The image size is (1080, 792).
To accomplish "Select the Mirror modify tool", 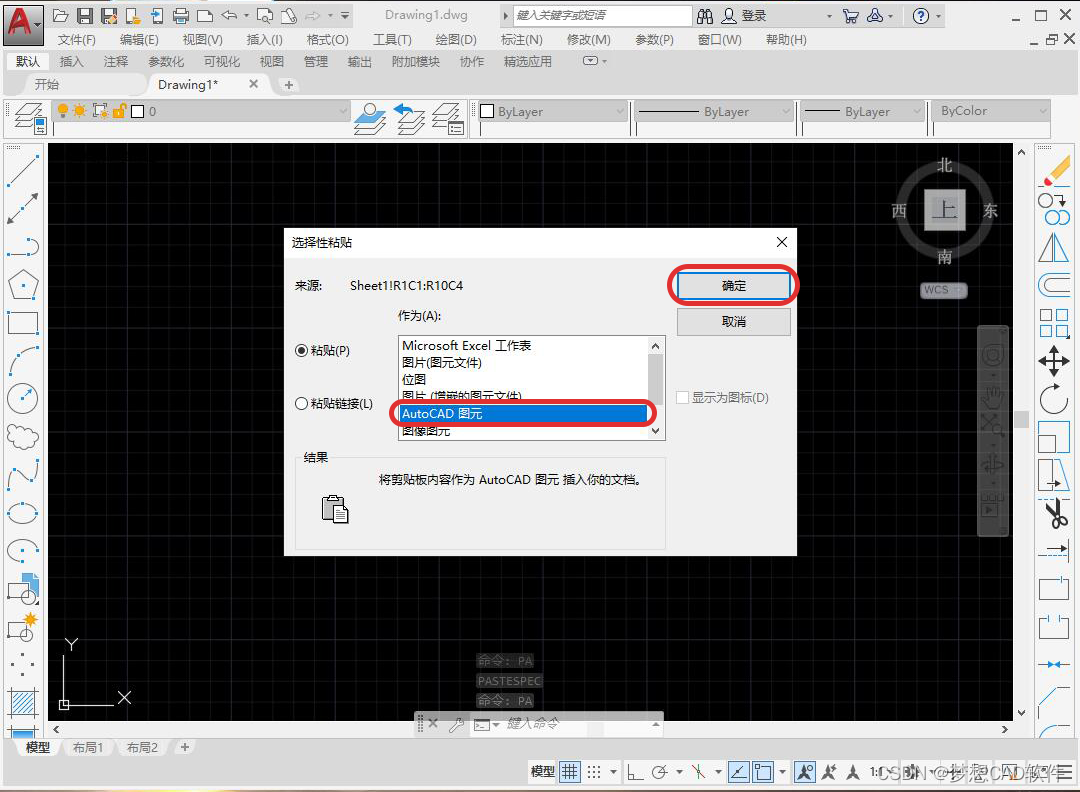I will click(1054, 247).
